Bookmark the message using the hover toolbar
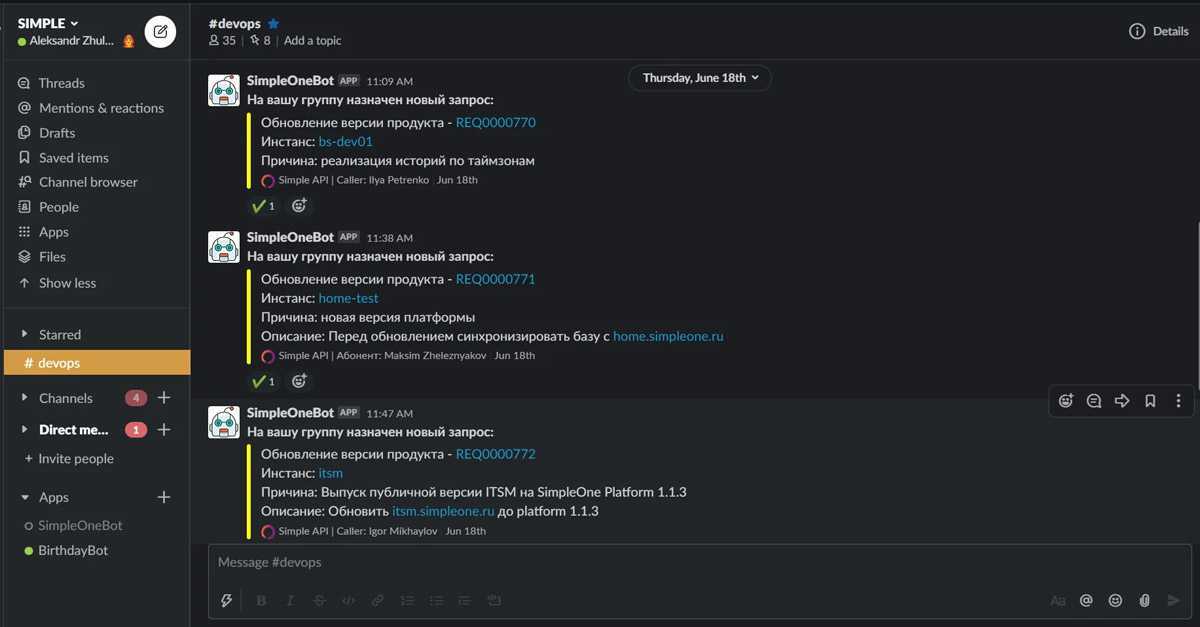This screenshot has height=627, width=1200. 1150,401
